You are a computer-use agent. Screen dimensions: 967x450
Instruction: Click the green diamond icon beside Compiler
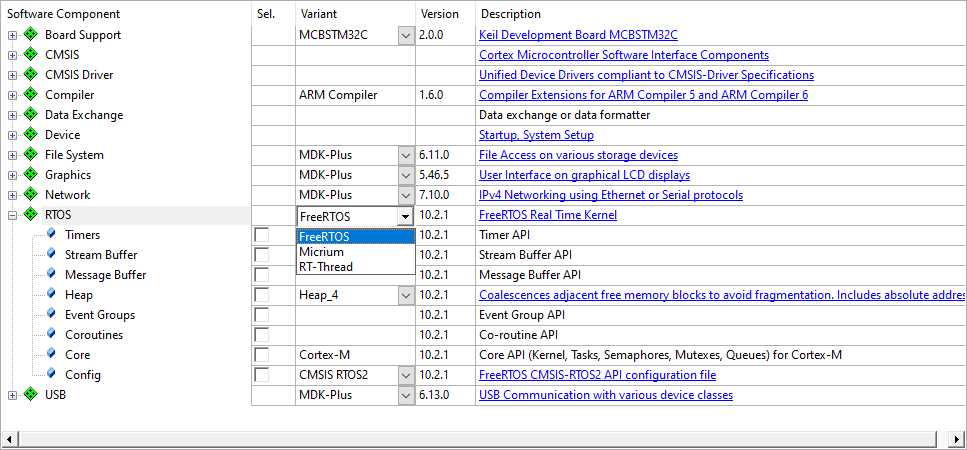coord(31,95)
